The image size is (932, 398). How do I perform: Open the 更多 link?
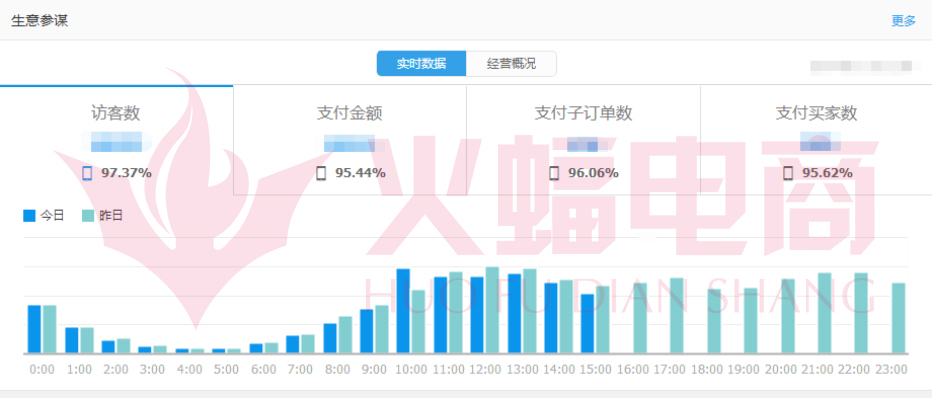pos(903,21)
